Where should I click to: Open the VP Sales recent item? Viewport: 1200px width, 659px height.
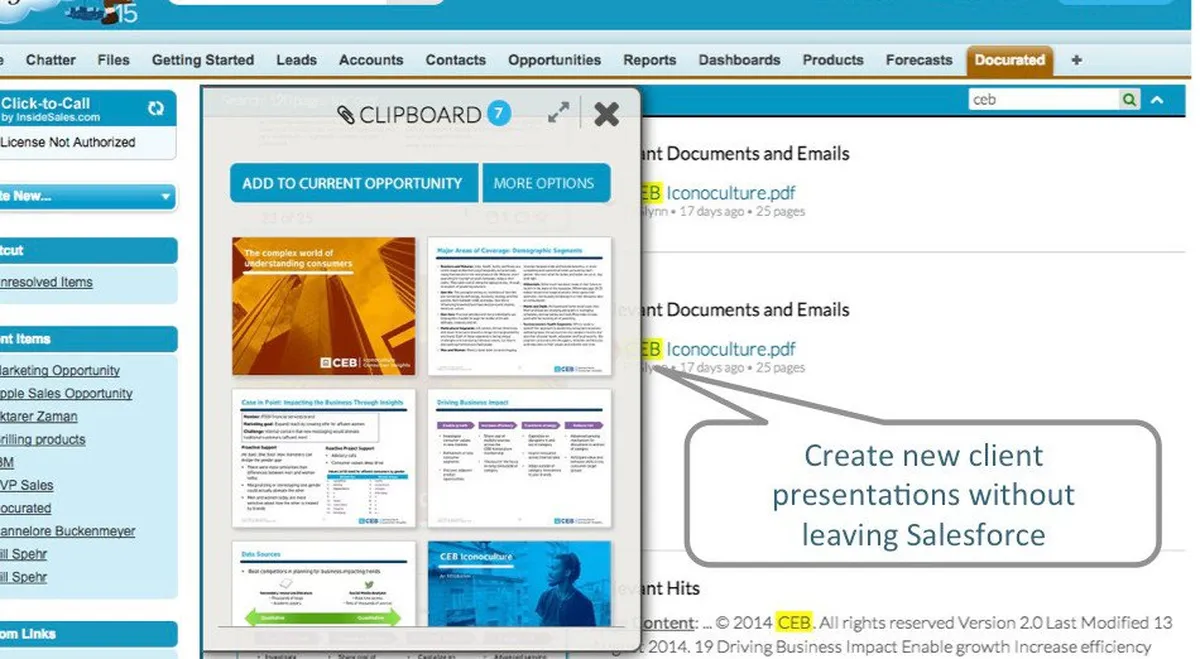tap(25, 485)
